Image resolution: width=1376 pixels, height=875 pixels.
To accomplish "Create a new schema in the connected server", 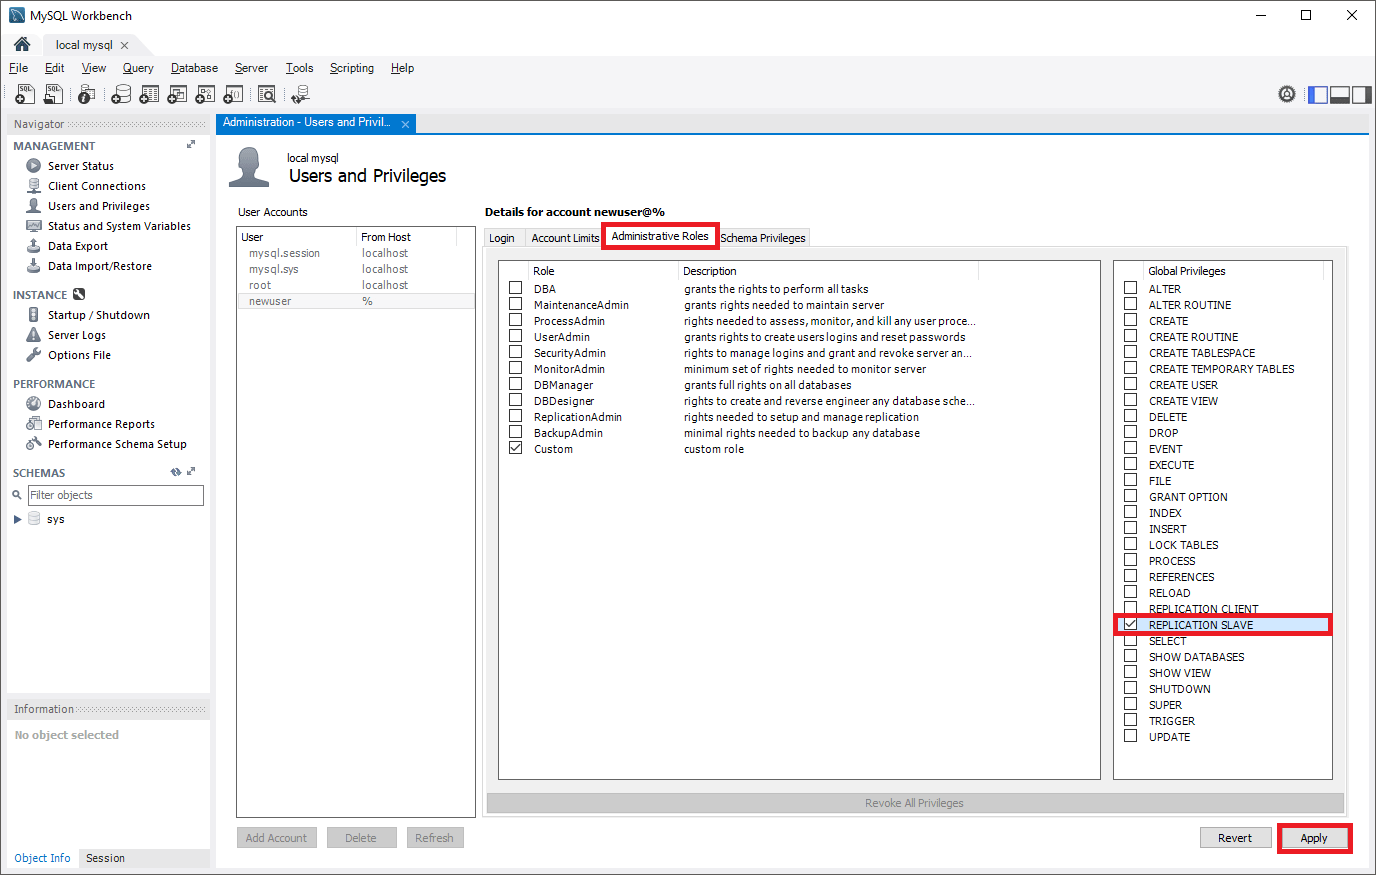I will click(121, 93).
